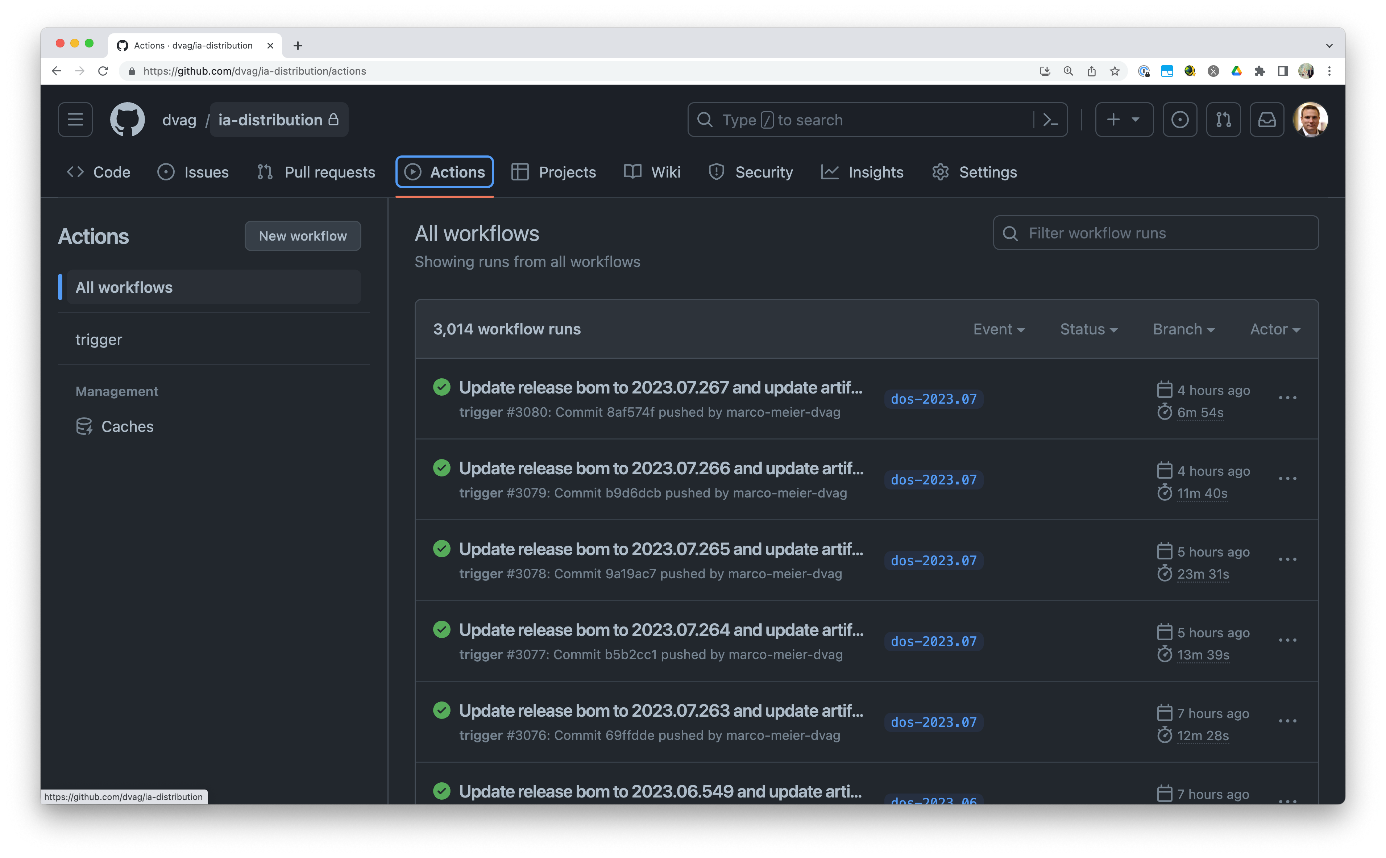
Task: Switch to the Wiki tab
Action: click(652, 172)
